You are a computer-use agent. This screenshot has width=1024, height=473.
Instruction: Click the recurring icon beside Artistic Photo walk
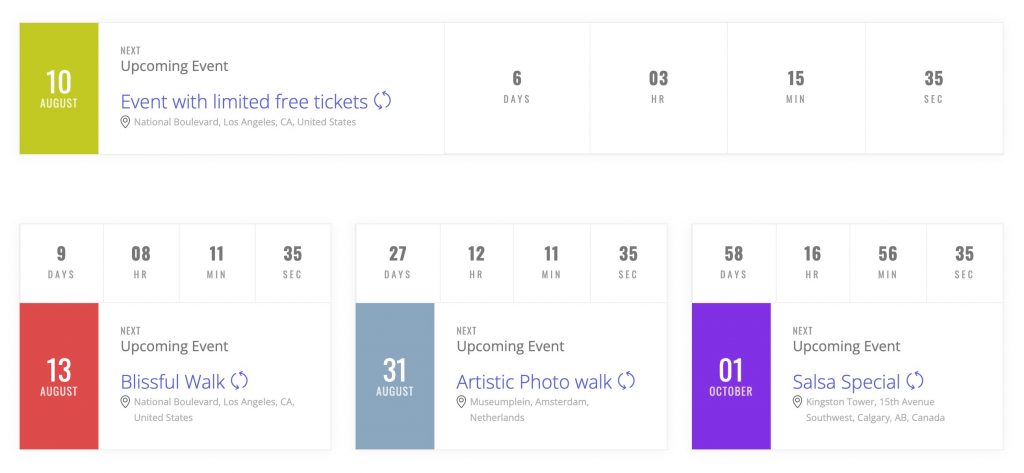[627, 380]
